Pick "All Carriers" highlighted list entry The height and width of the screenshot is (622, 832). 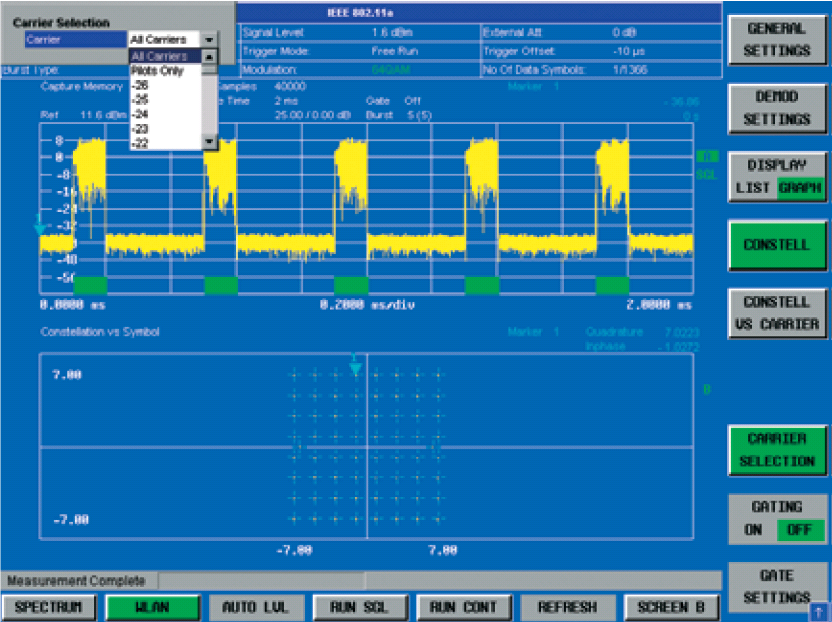pos(159,57)
